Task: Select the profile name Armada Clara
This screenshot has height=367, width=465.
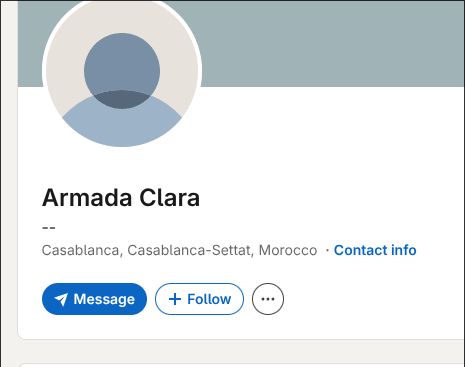Action: [x=121, y=198]
